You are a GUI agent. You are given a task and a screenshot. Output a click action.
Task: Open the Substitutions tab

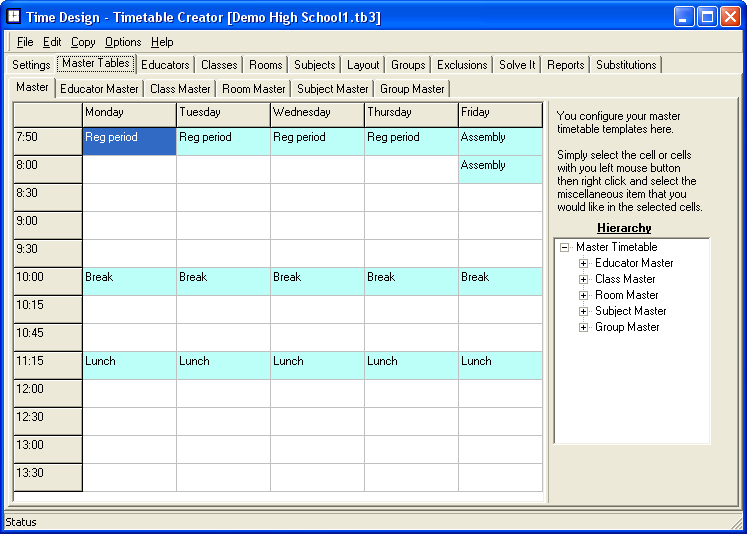coord(626,65)
